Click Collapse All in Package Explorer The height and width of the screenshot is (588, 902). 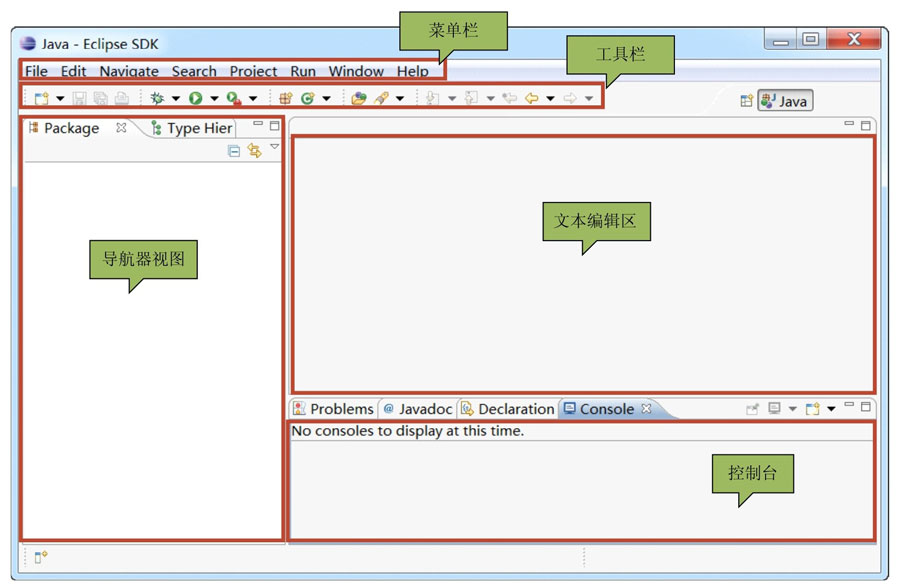click(x=234, y=151)
